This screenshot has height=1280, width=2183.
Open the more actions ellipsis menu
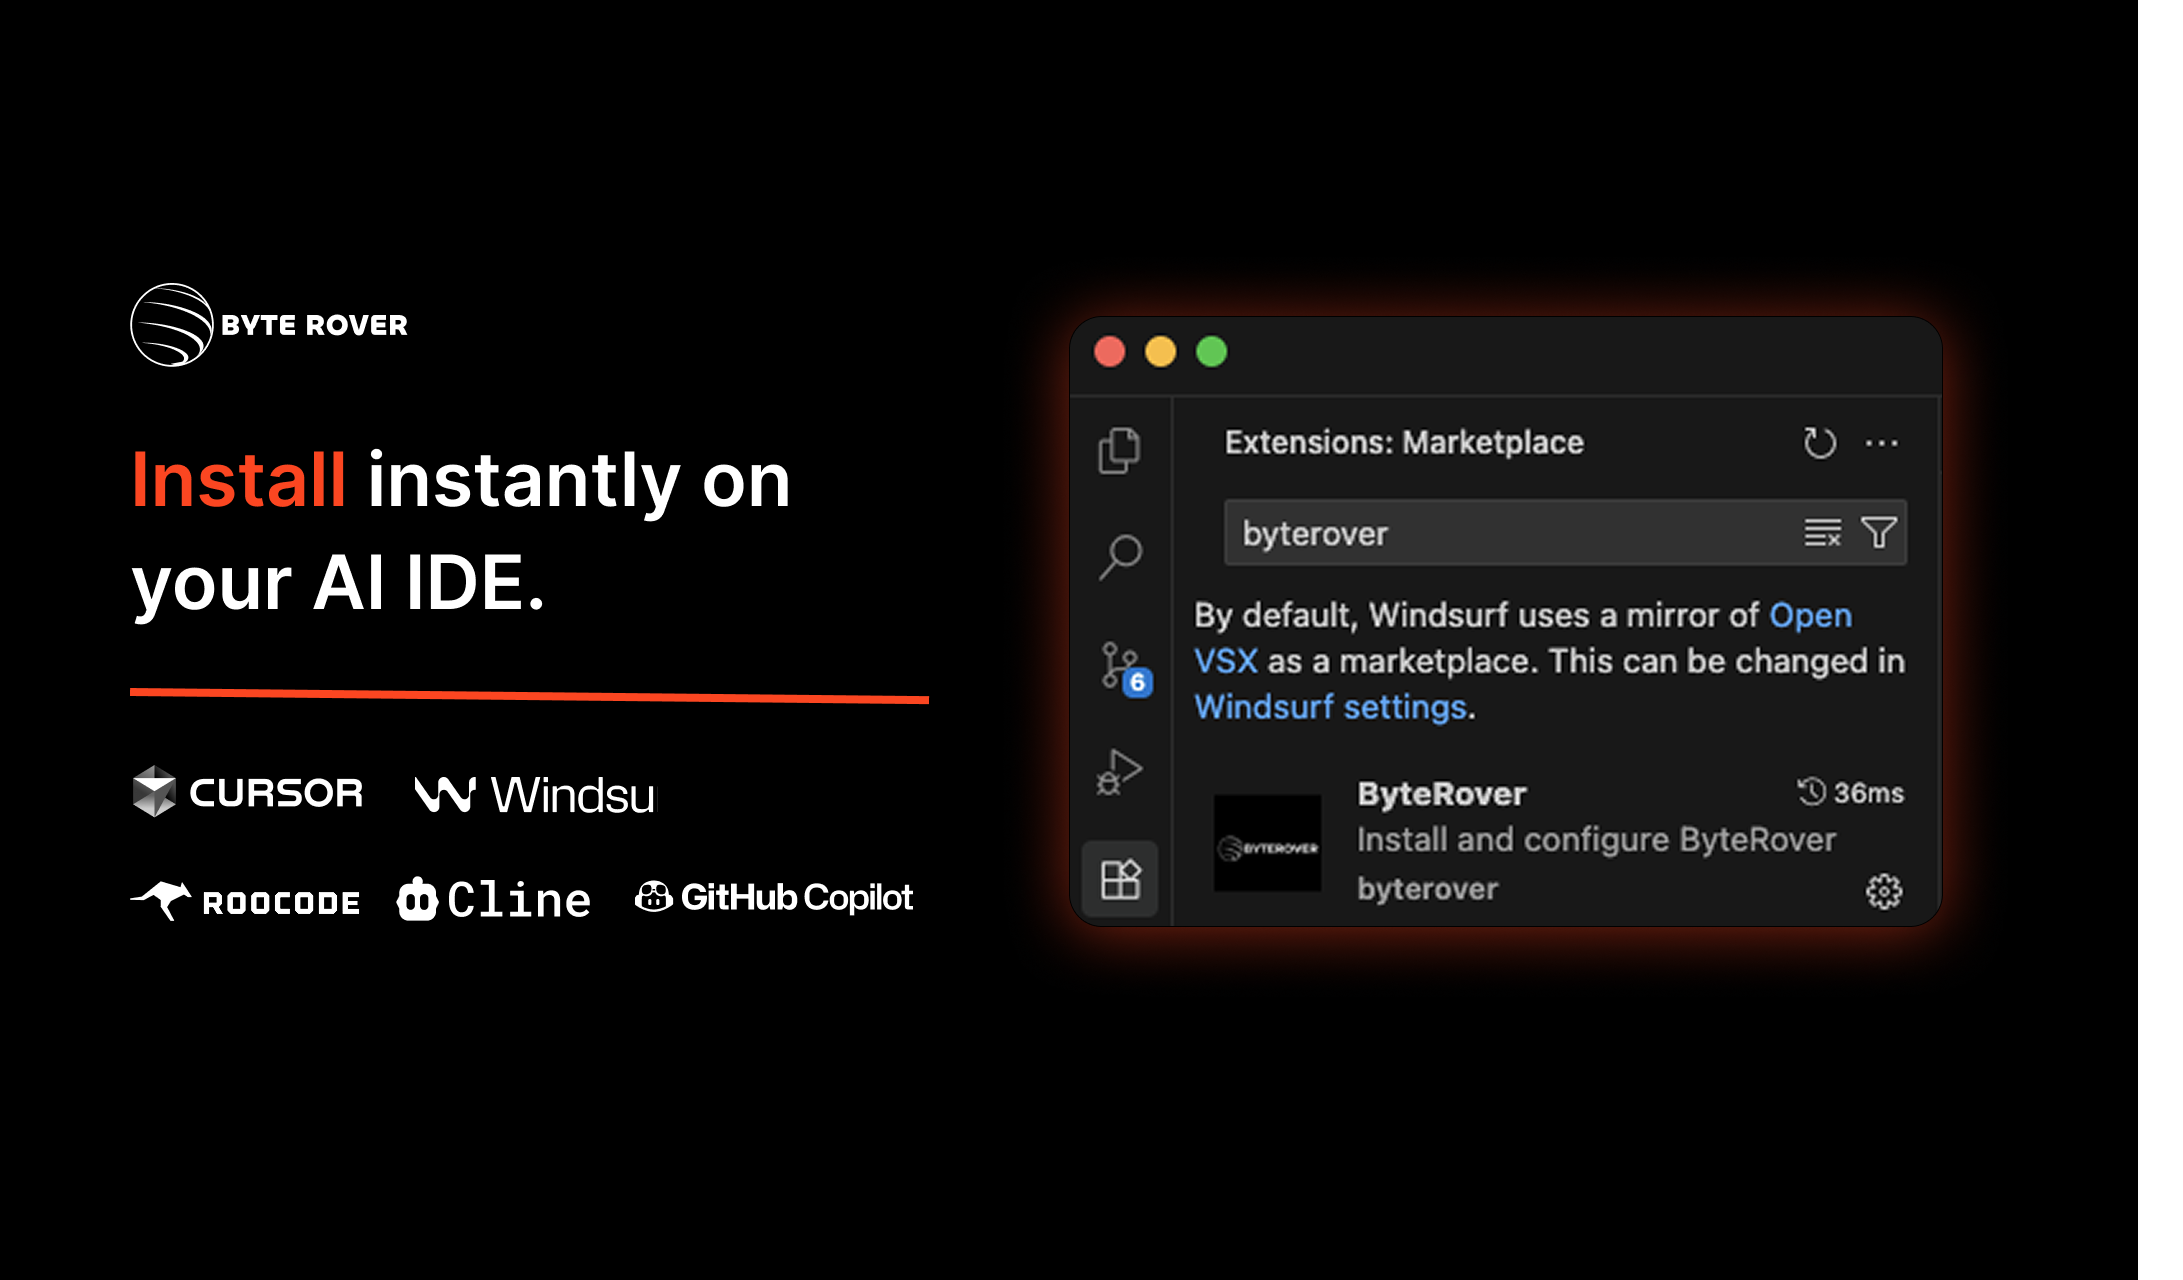point(1881,443)
